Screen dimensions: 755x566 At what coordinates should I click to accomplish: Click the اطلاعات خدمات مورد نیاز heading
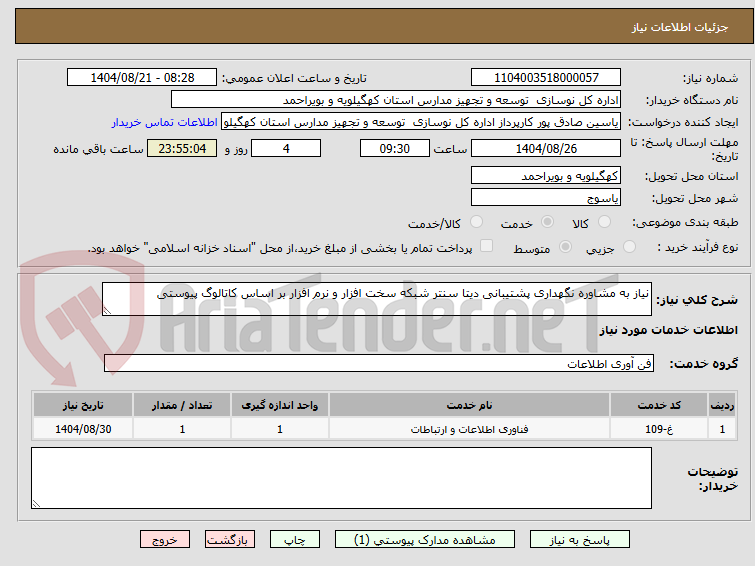[668, 330]
